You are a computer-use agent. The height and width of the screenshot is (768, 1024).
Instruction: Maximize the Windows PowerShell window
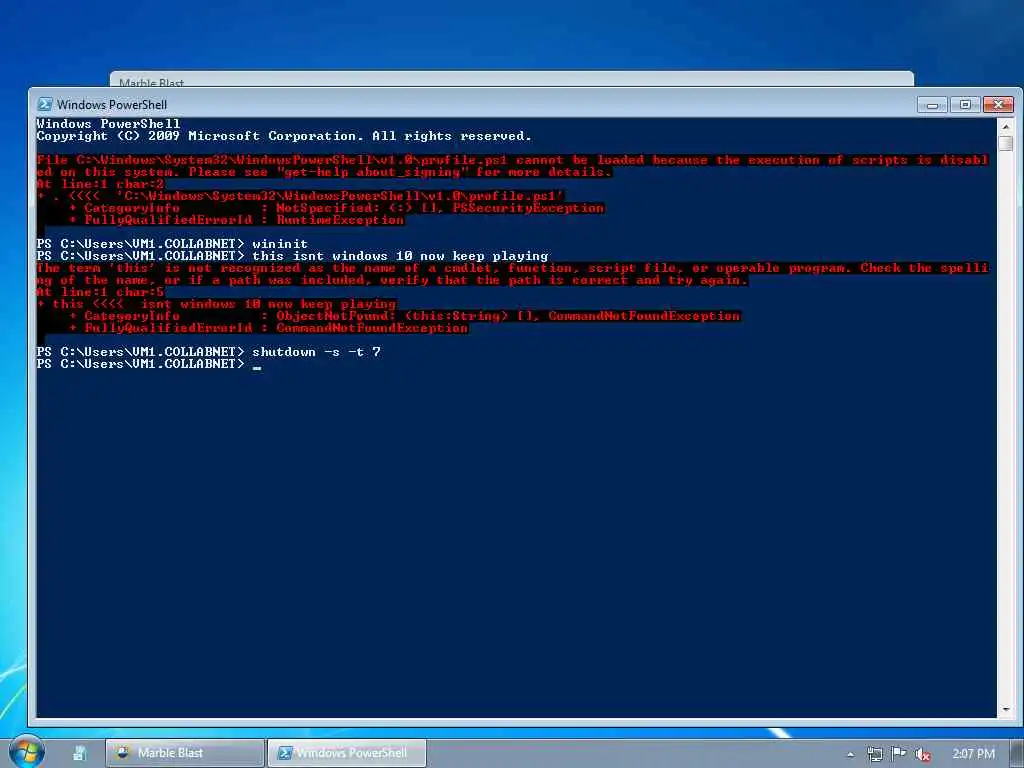click(965, 104)
